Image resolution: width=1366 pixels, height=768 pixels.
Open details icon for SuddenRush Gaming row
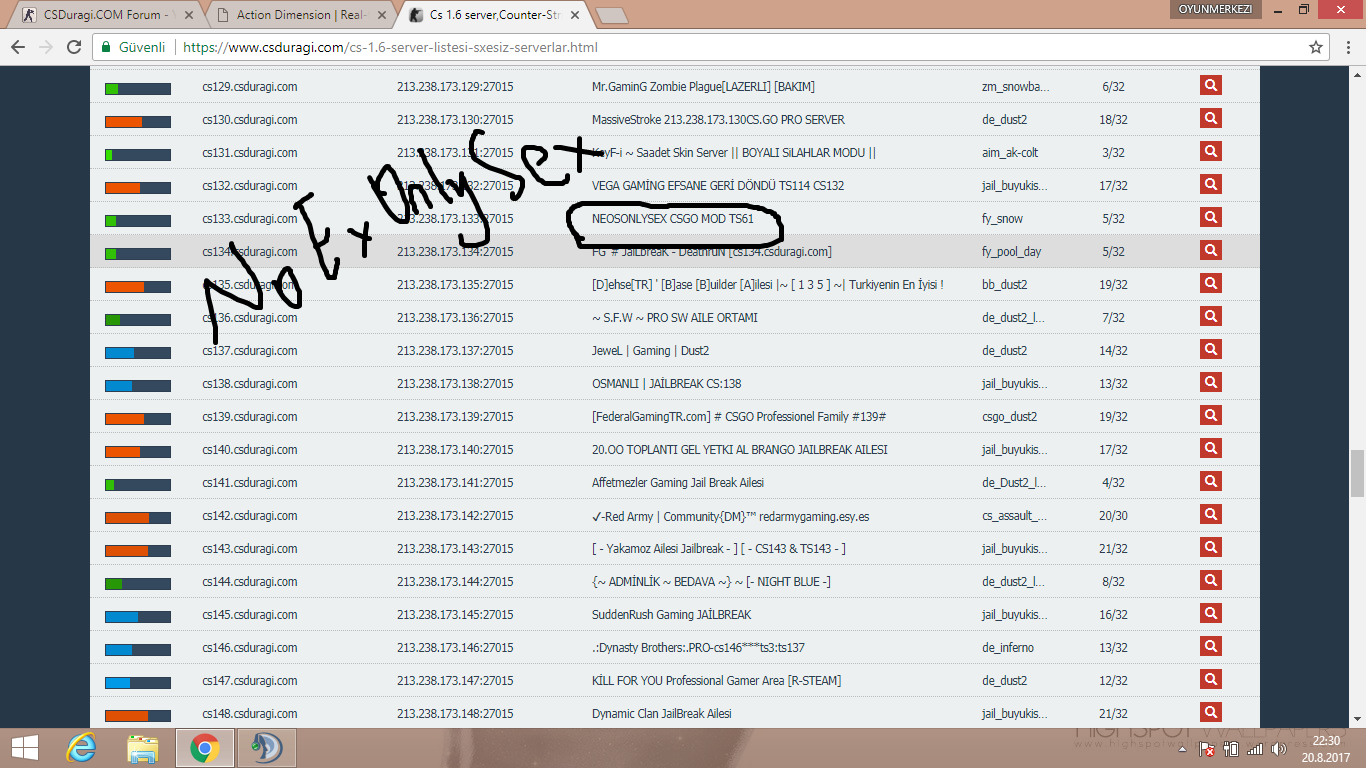point(1211,614)
